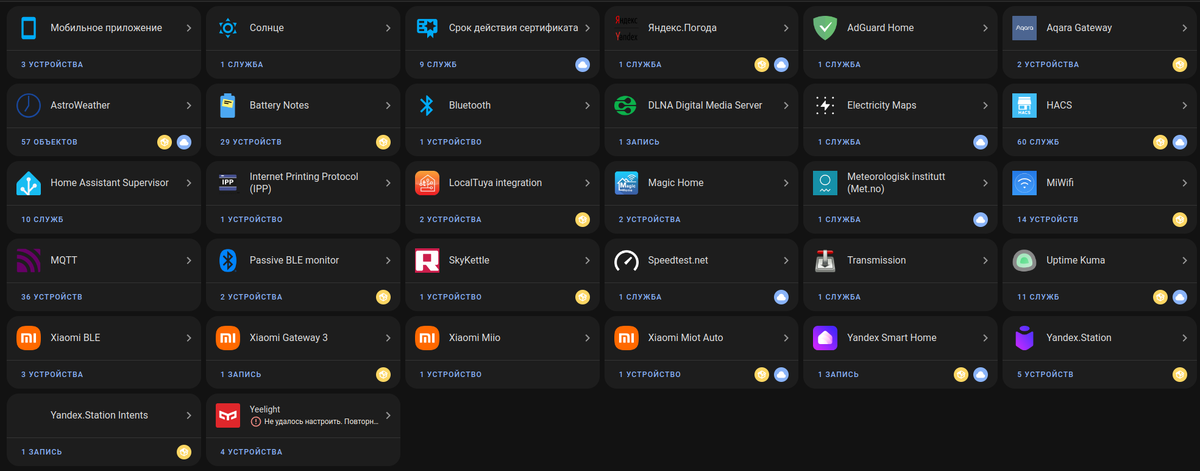Open the 3 устройства link under Мобильное приложение
This screenshot has height=471, width=1200.
point(52,64)
